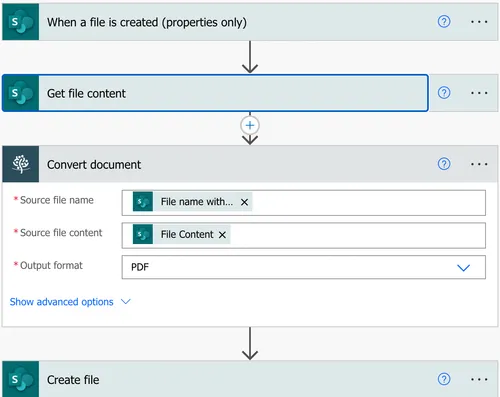Insert a new step with the plus button
This screenshot has width=500, height=397.
pos(250,125)
